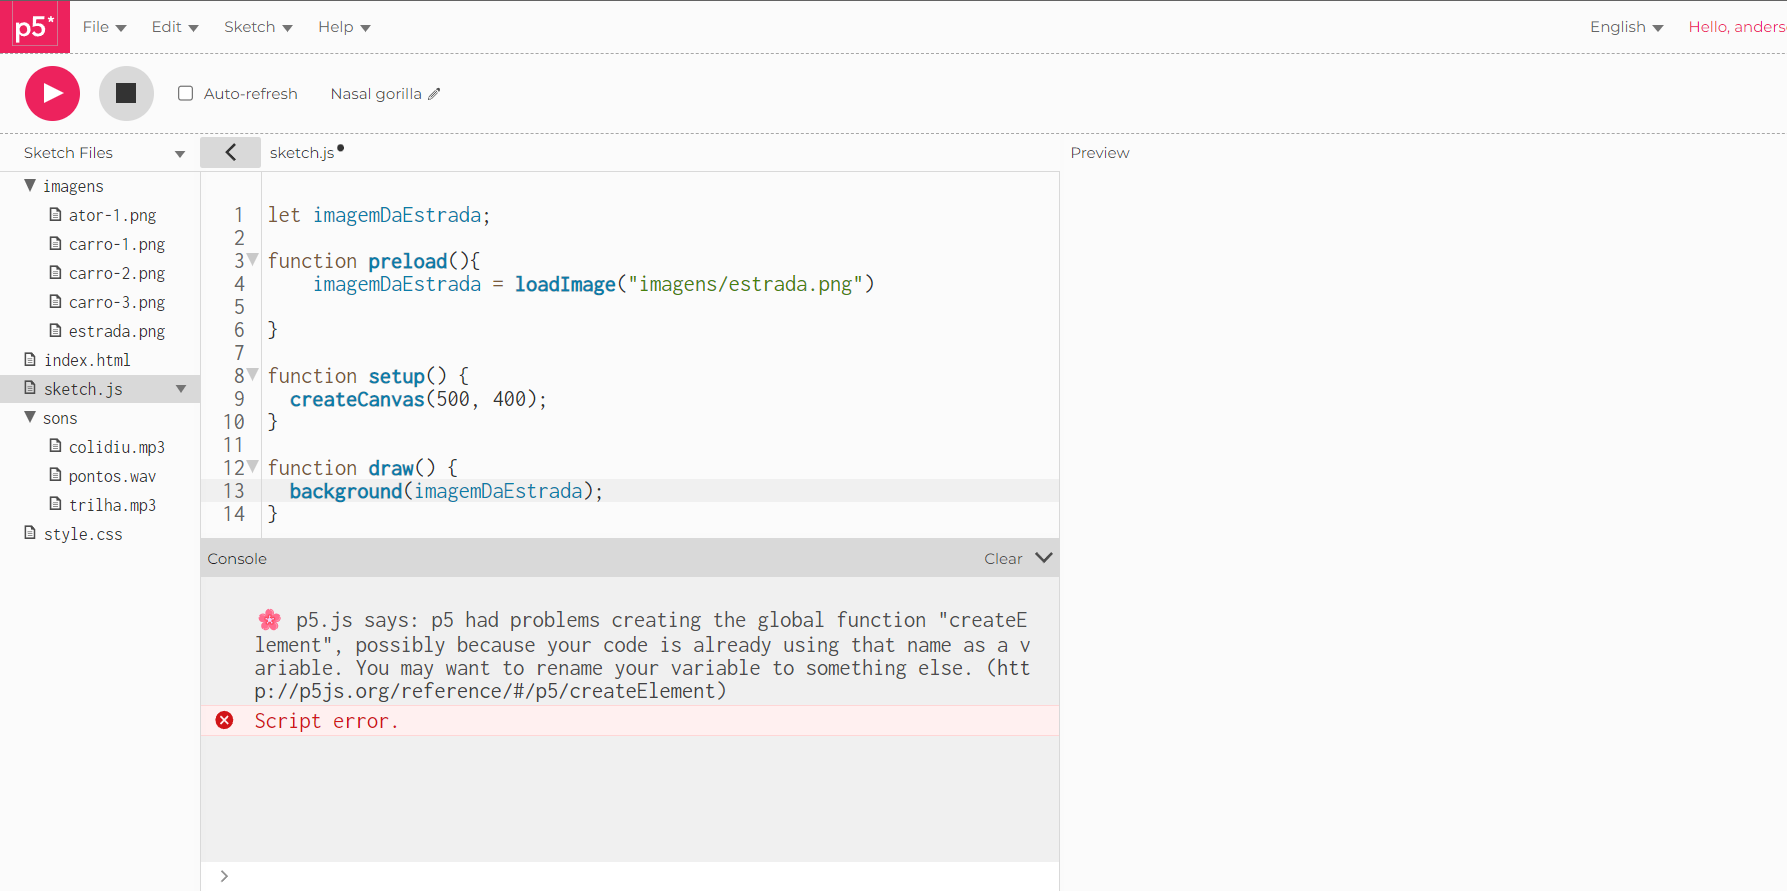
Task: Open the Edit menu
Action: click(x=175, y=27)
